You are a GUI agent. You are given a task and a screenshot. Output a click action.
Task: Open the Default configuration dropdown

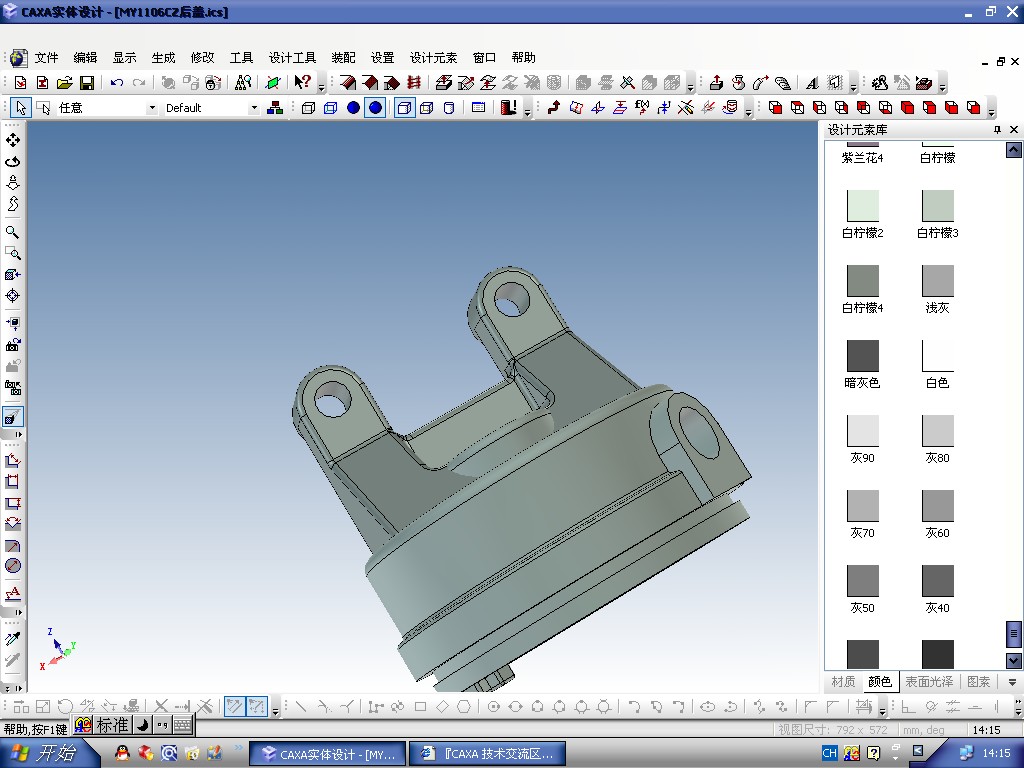pos(254,108)
